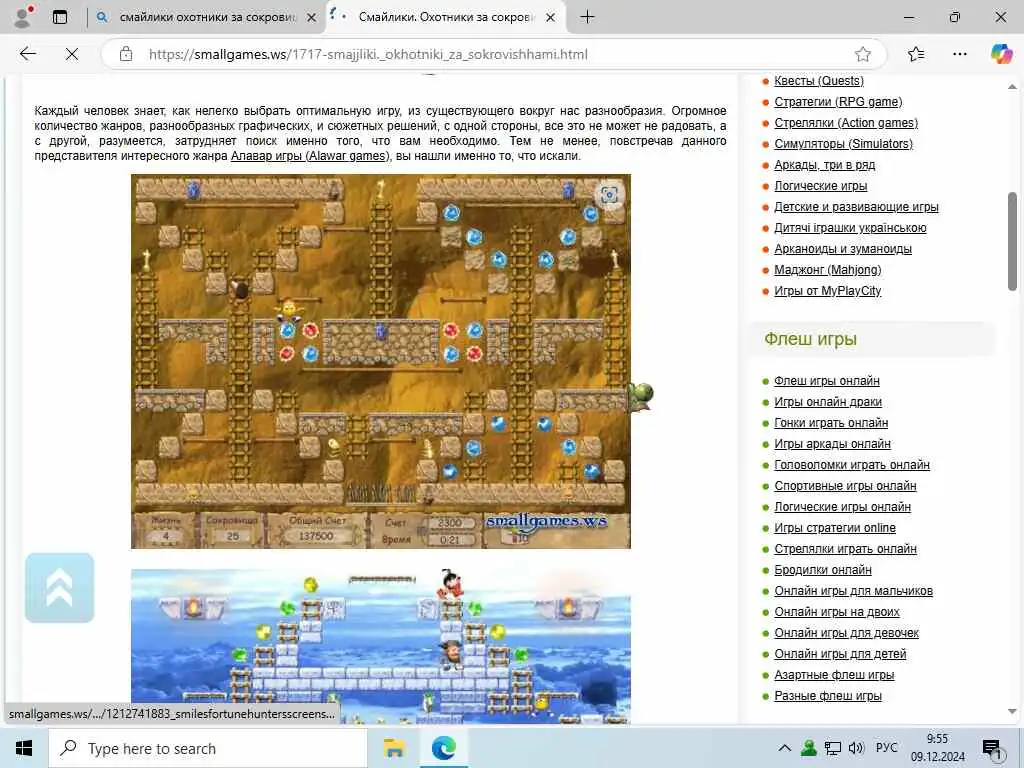Open Стрелялки играть онлайн link
This screenshot has width=1024, height=768.
[845, 549]
